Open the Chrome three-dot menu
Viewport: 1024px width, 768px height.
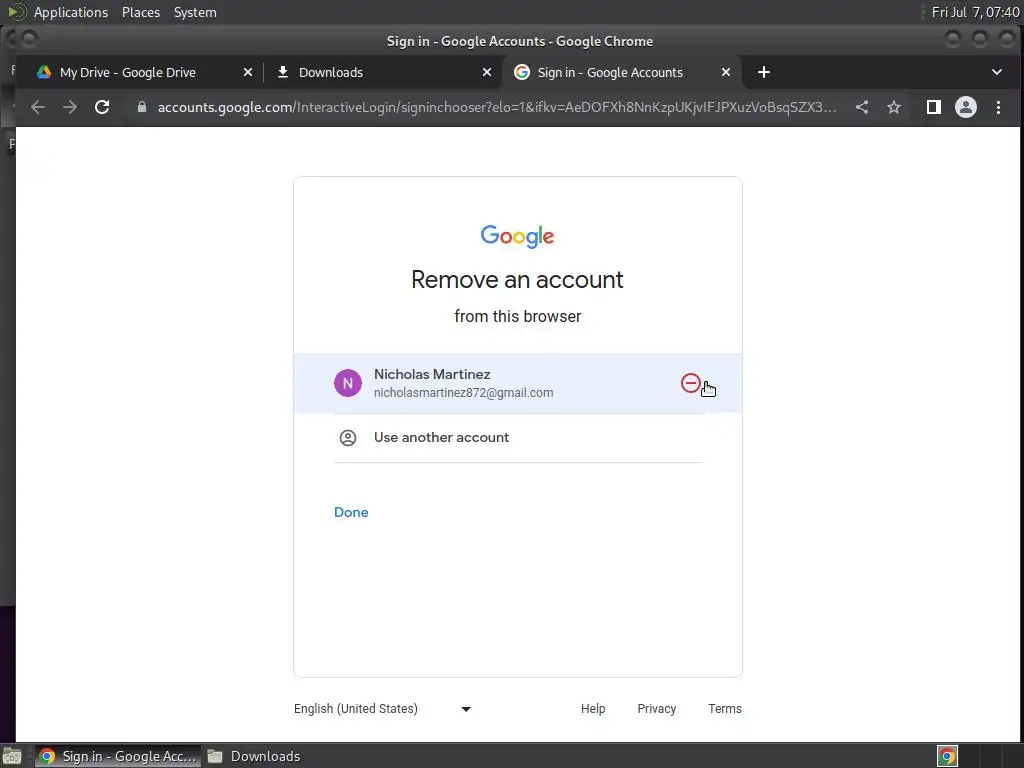pyautogui.click(x=998, y=107)
